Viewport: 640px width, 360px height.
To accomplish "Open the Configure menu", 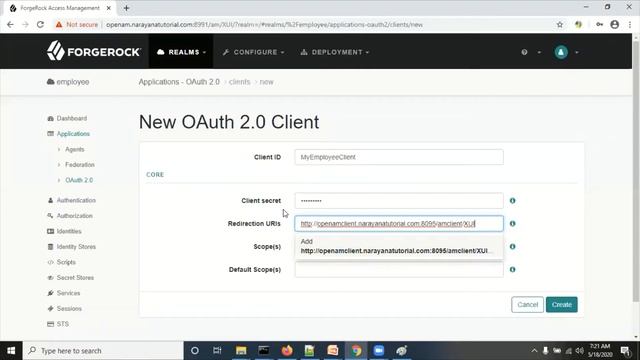I will (x=253, y=52).
